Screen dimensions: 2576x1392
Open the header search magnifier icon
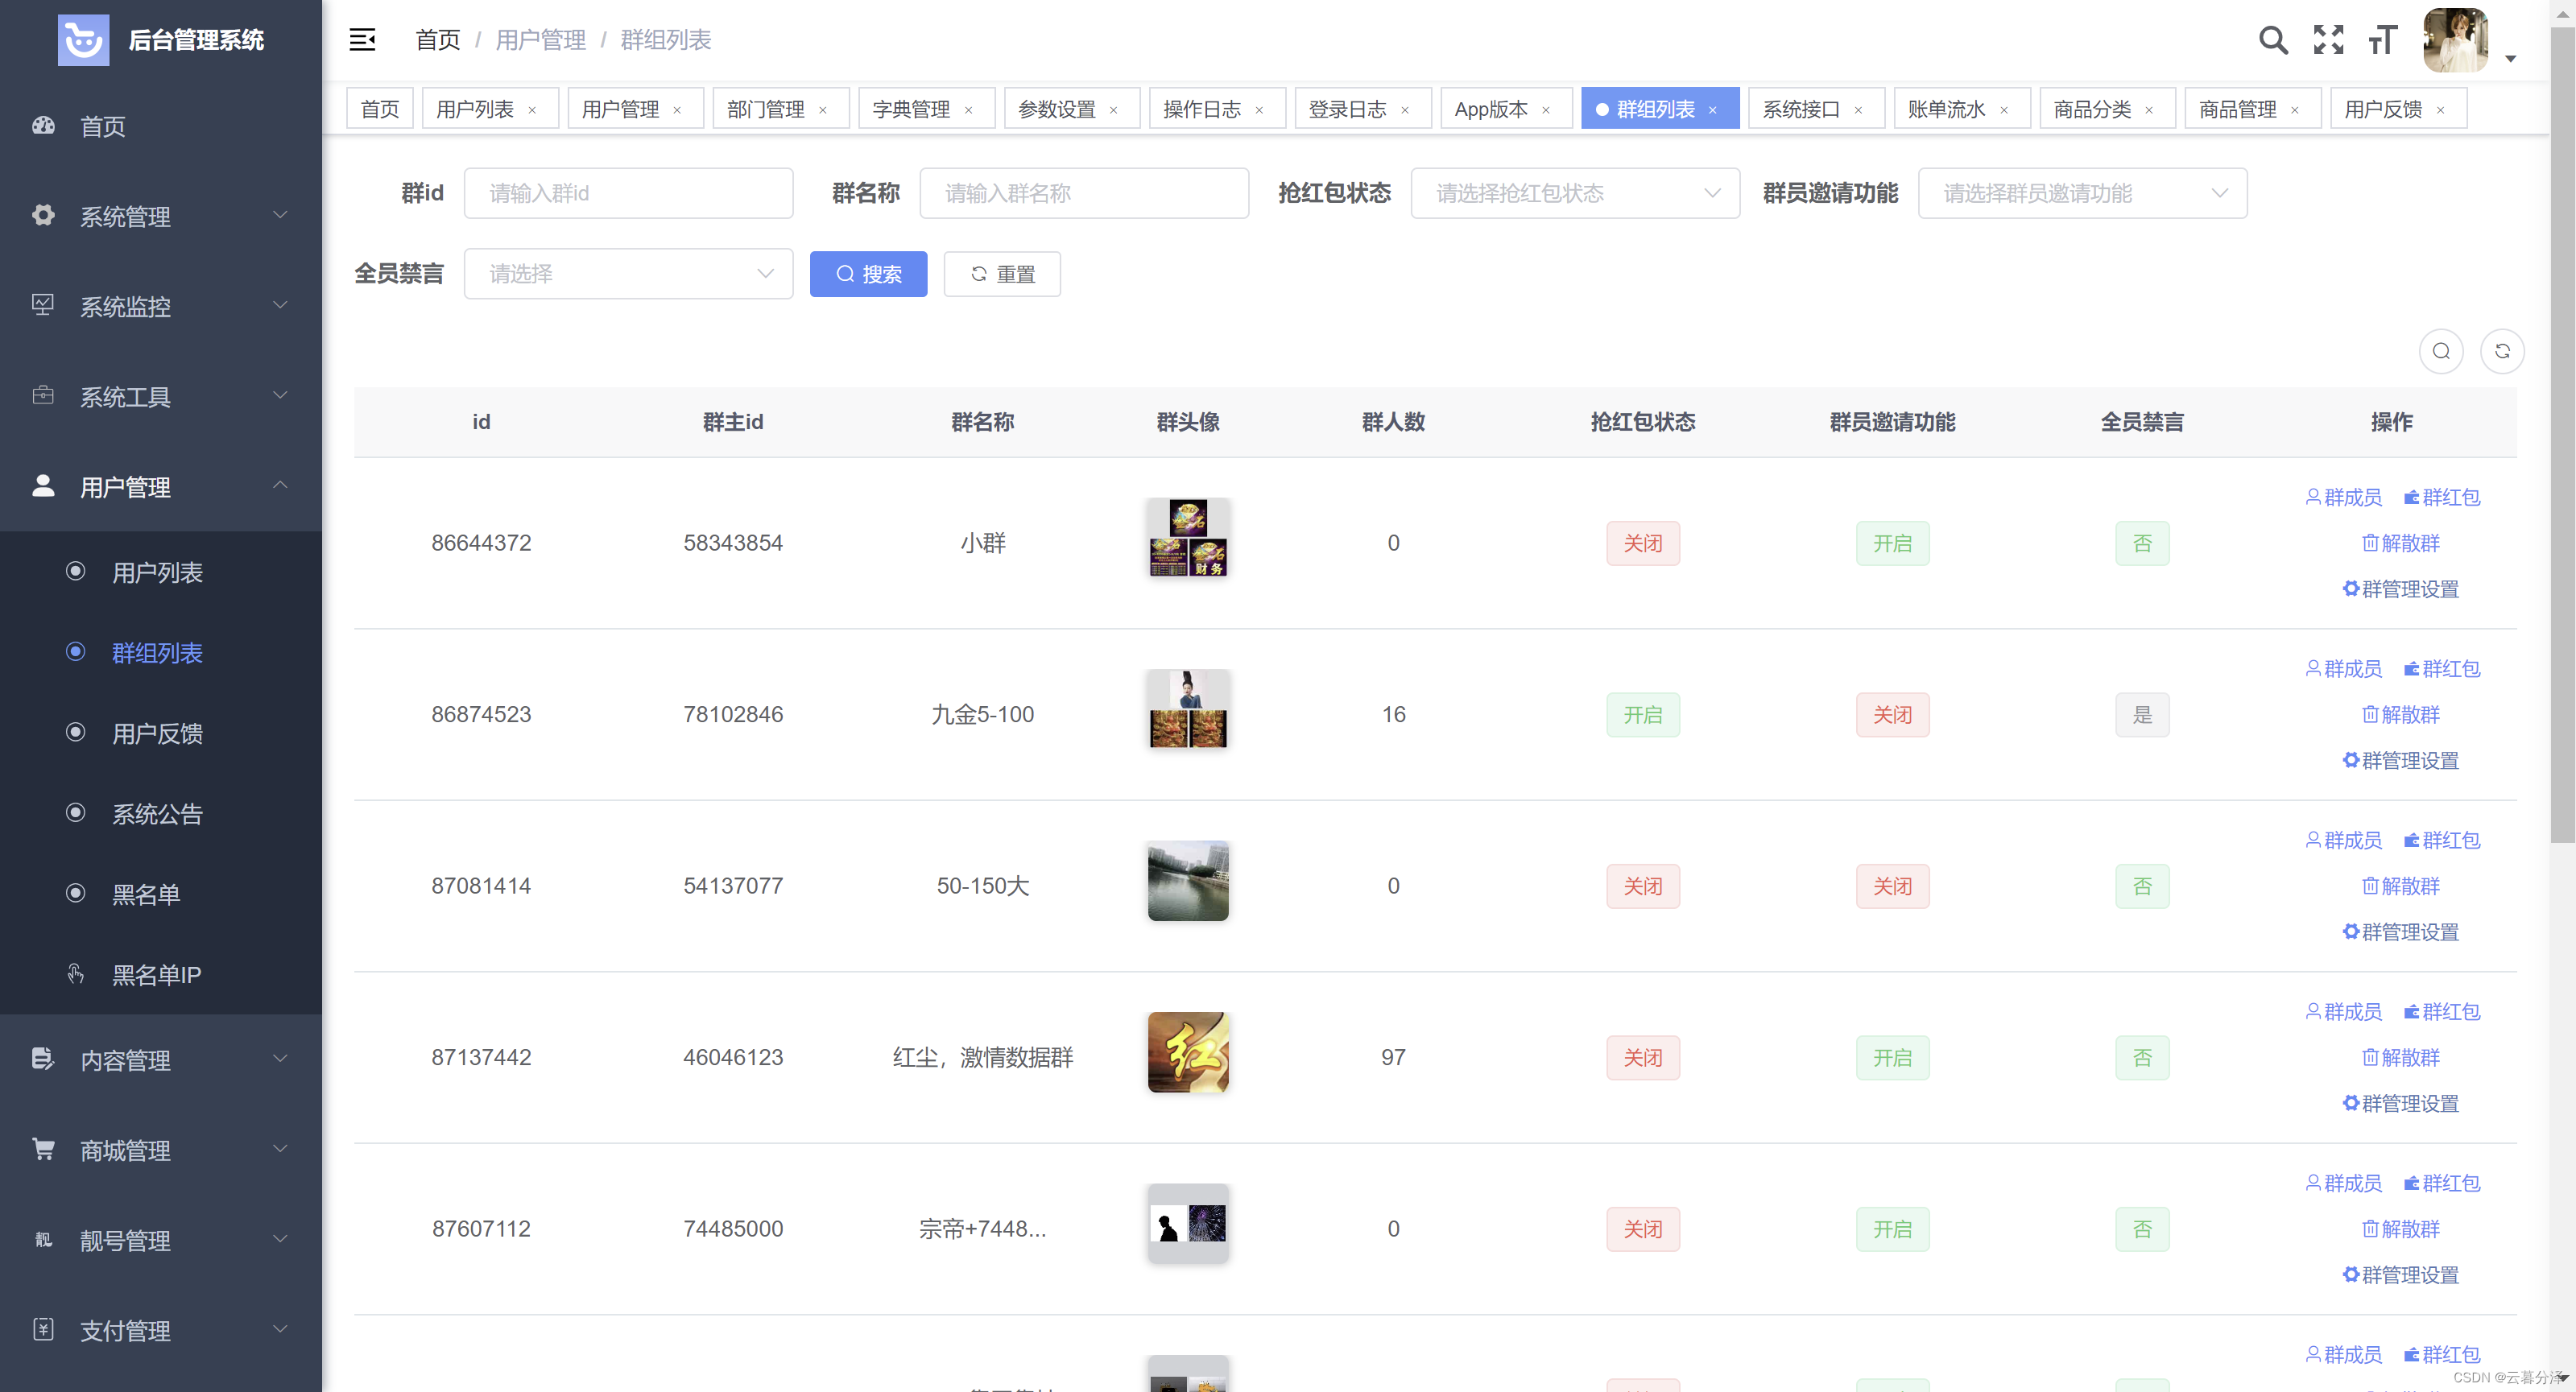(x=2273, y=40)
